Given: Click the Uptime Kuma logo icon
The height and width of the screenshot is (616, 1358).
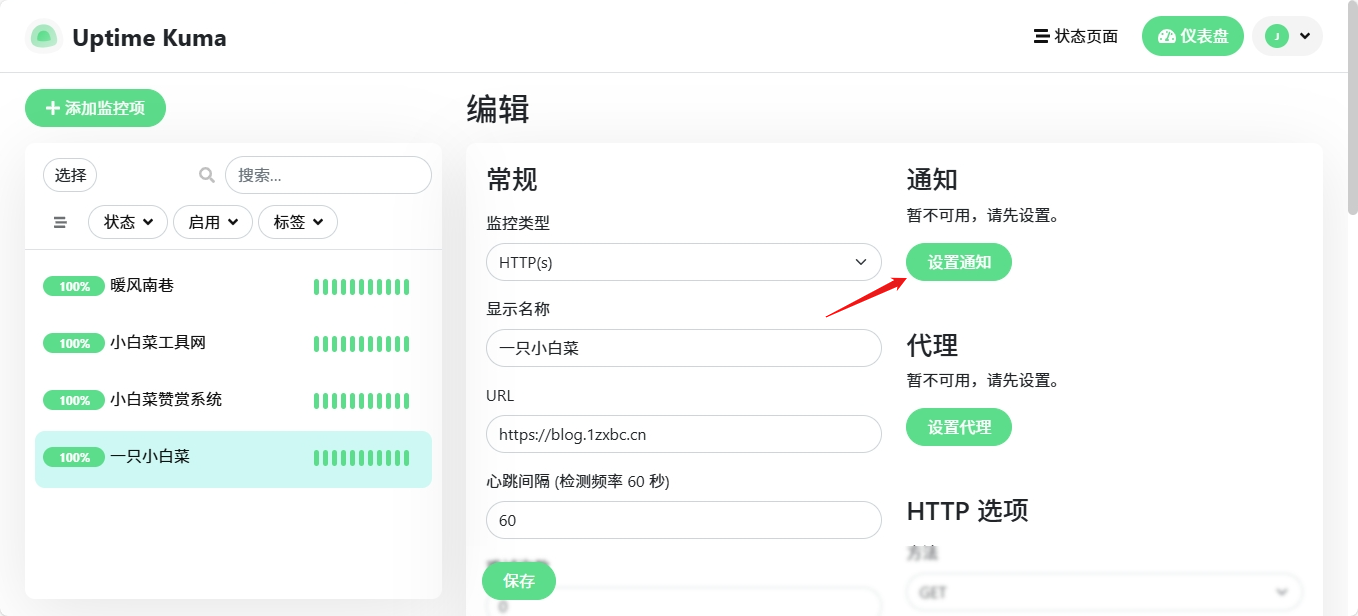Looking at the screenshot, I should click(x=43, y=37).
